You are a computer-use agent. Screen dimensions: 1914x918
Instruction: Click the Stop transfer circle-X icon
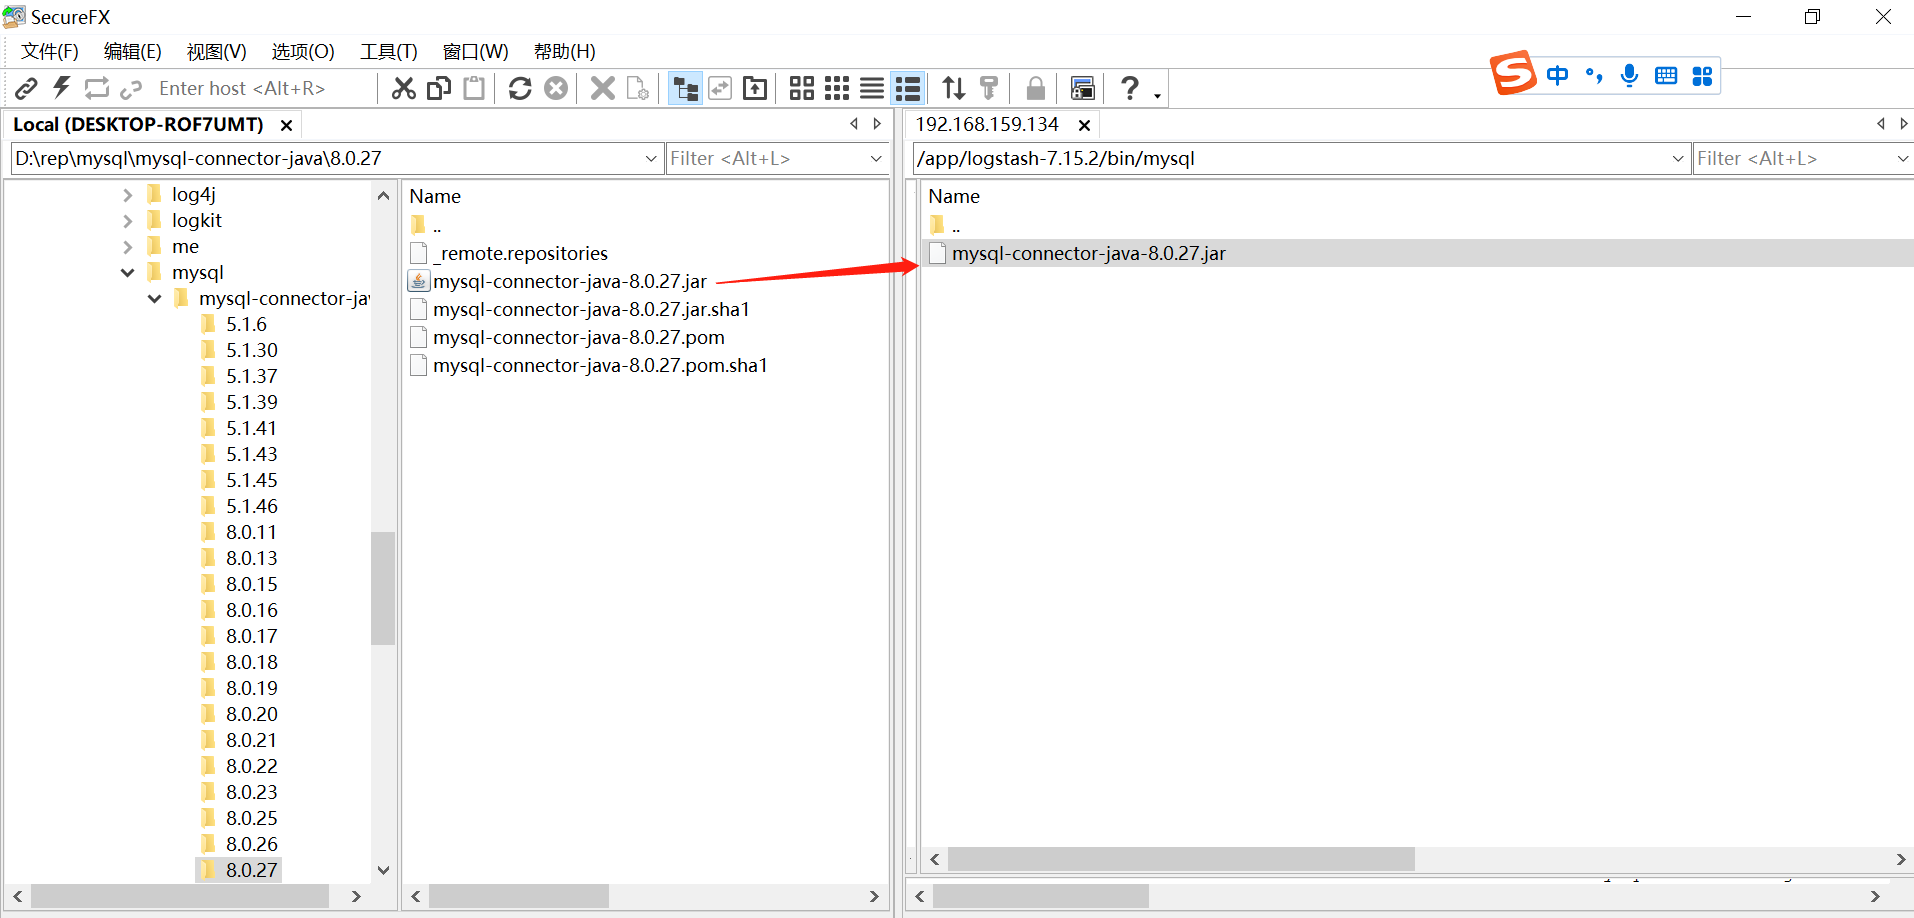click(x=556, y=89)
